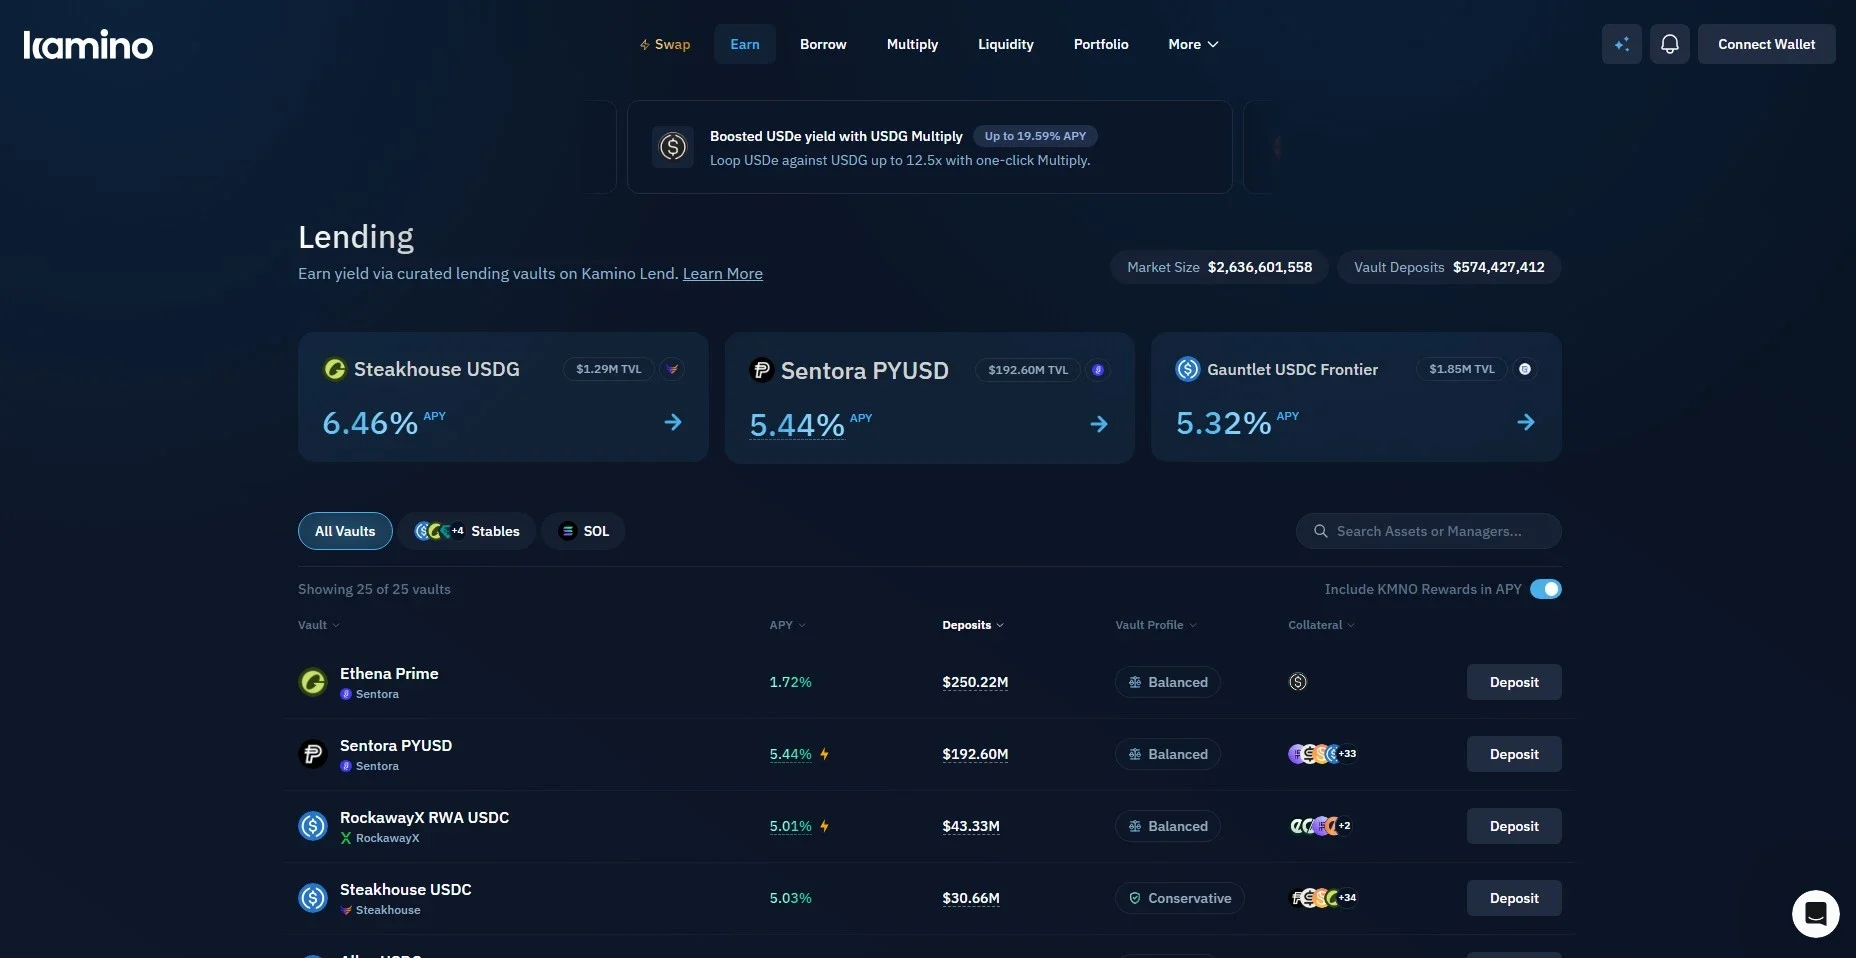Click Connect Wallet
The image size is (1856, 958).
tap(1766, 44)
